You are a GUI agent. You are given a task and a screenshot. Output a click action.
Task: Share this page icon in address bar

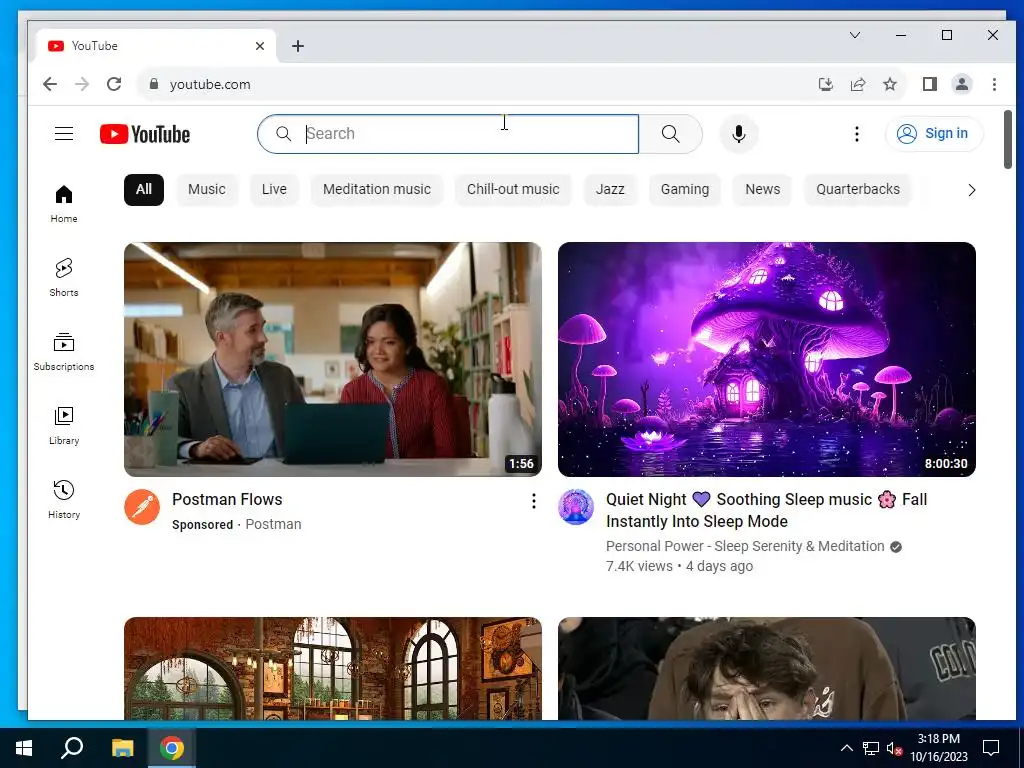(x=857, y=84)
